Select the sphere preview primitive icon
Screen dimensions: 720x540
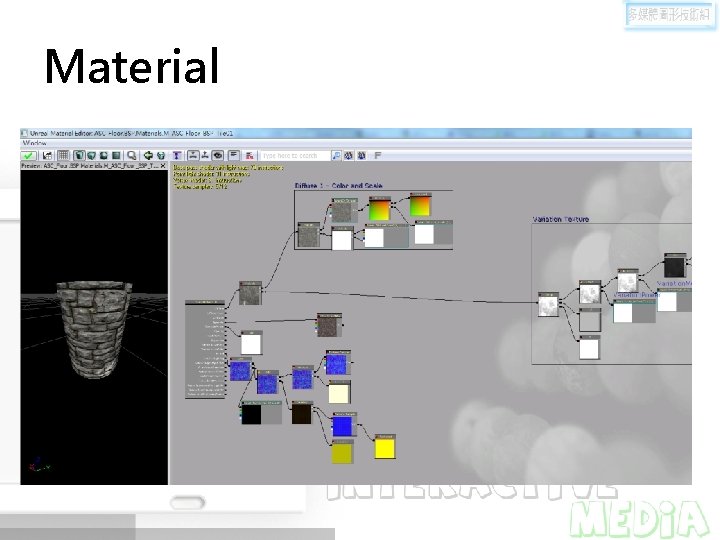click(x=104, y=156)
